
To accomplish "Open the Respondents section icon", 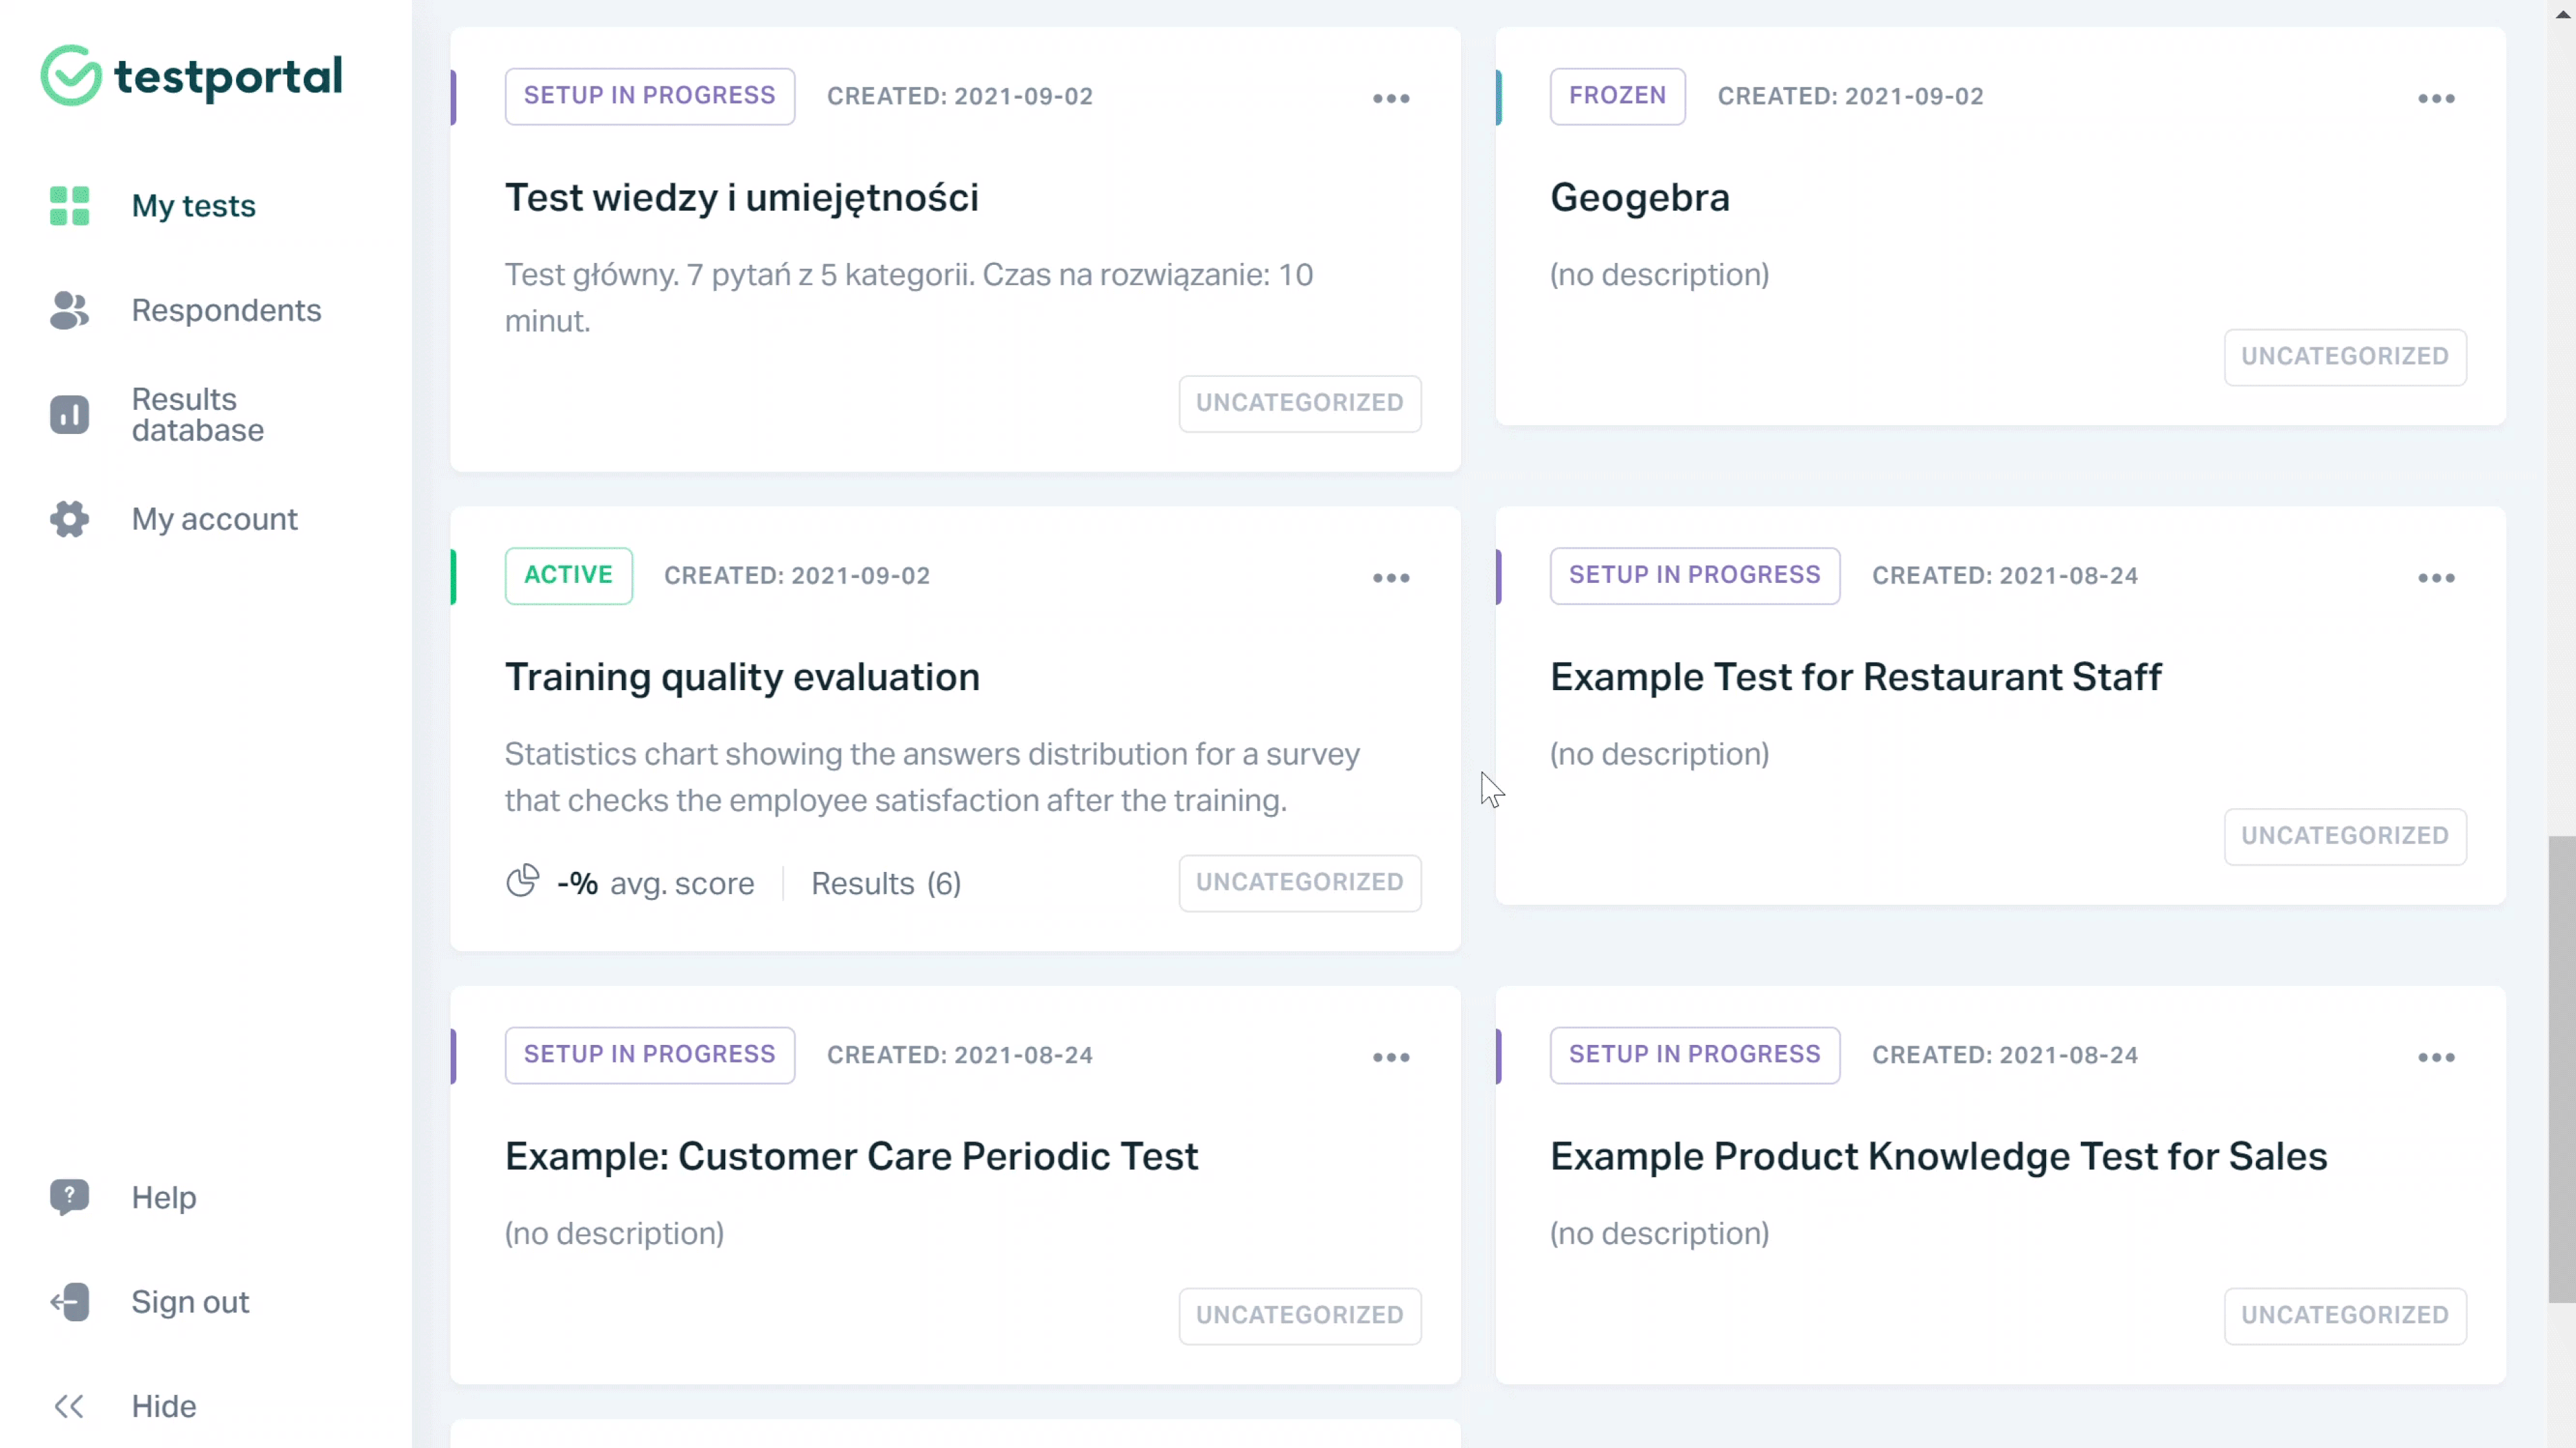I will 67,309.
